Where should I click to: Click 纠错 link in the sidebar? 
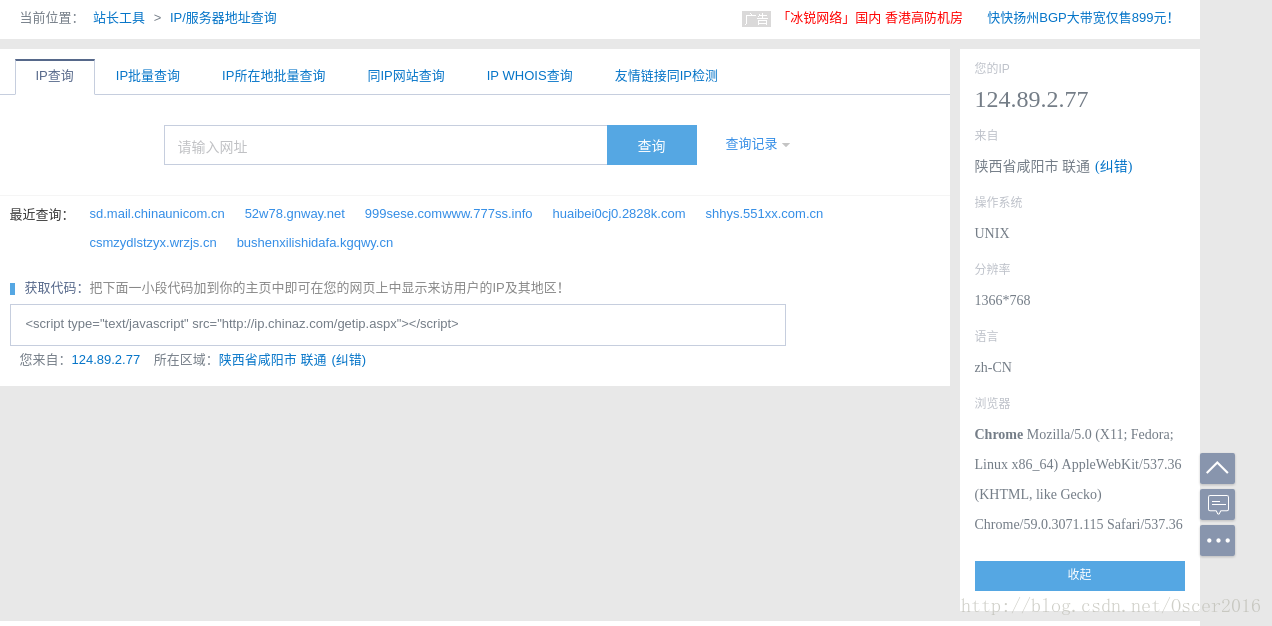(x=1114, y=167)
